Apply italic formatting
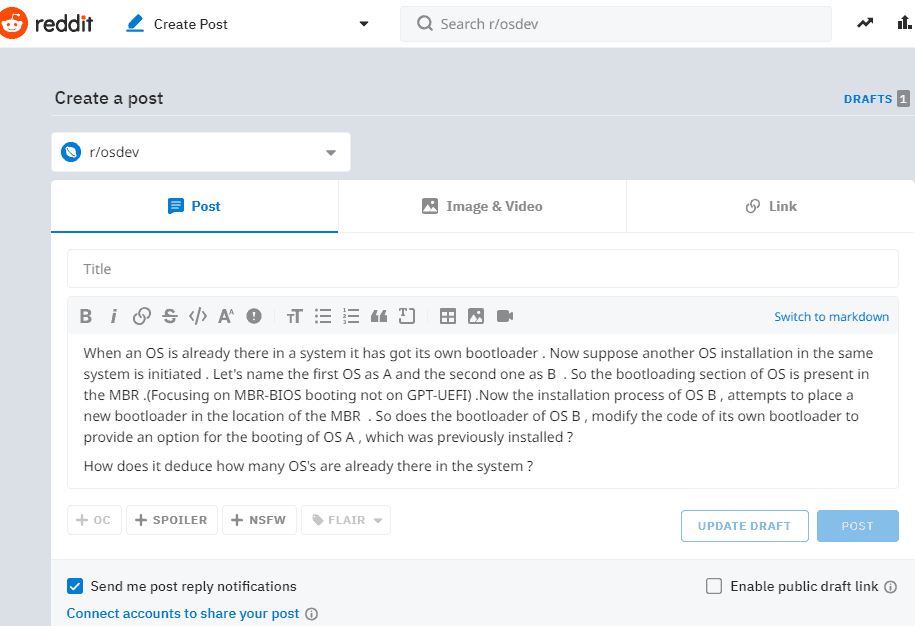915x626 pixels. coord(114,316)
